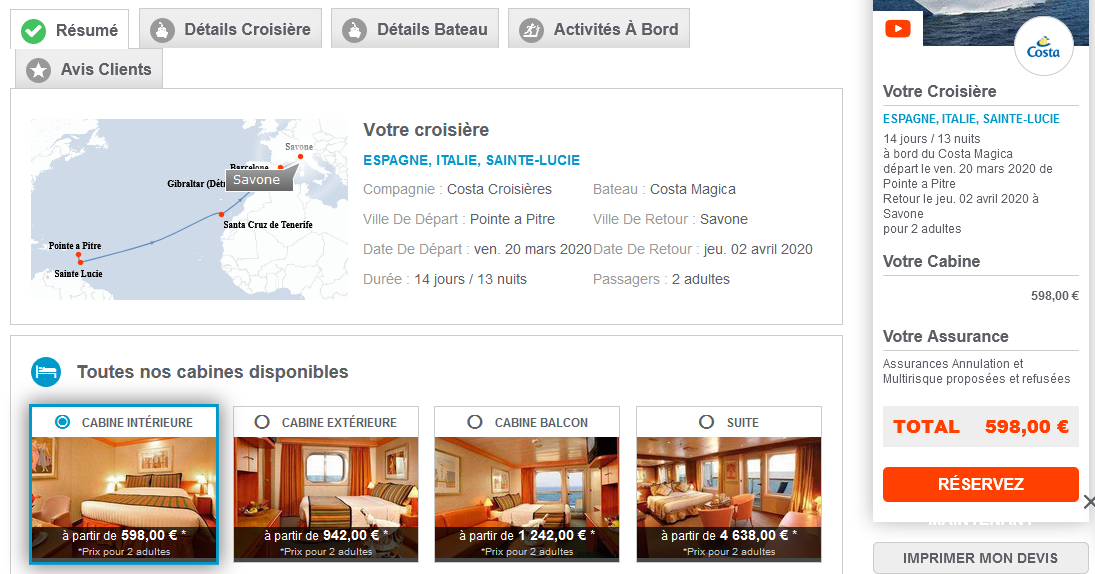Image resolution: width=1095 pixels, height=574 pixels.
Task: Click the sidebar Espagne, Italie, Sainte-Lucie link
Action: click(971, 119)
